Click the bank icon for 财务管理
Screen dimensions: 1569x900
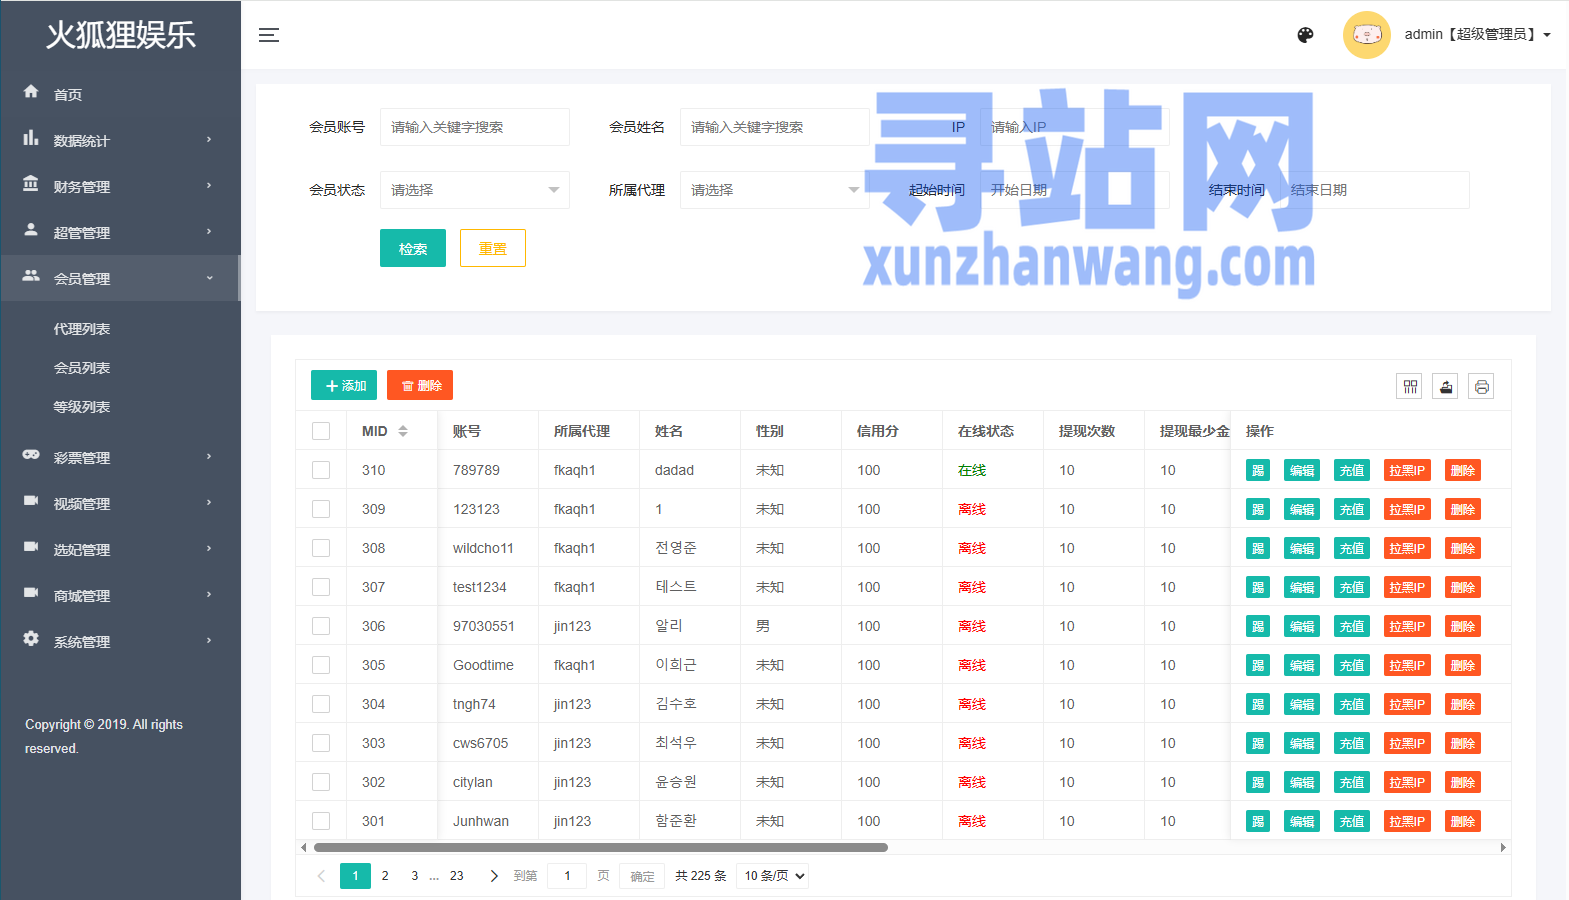coord(31,184)
